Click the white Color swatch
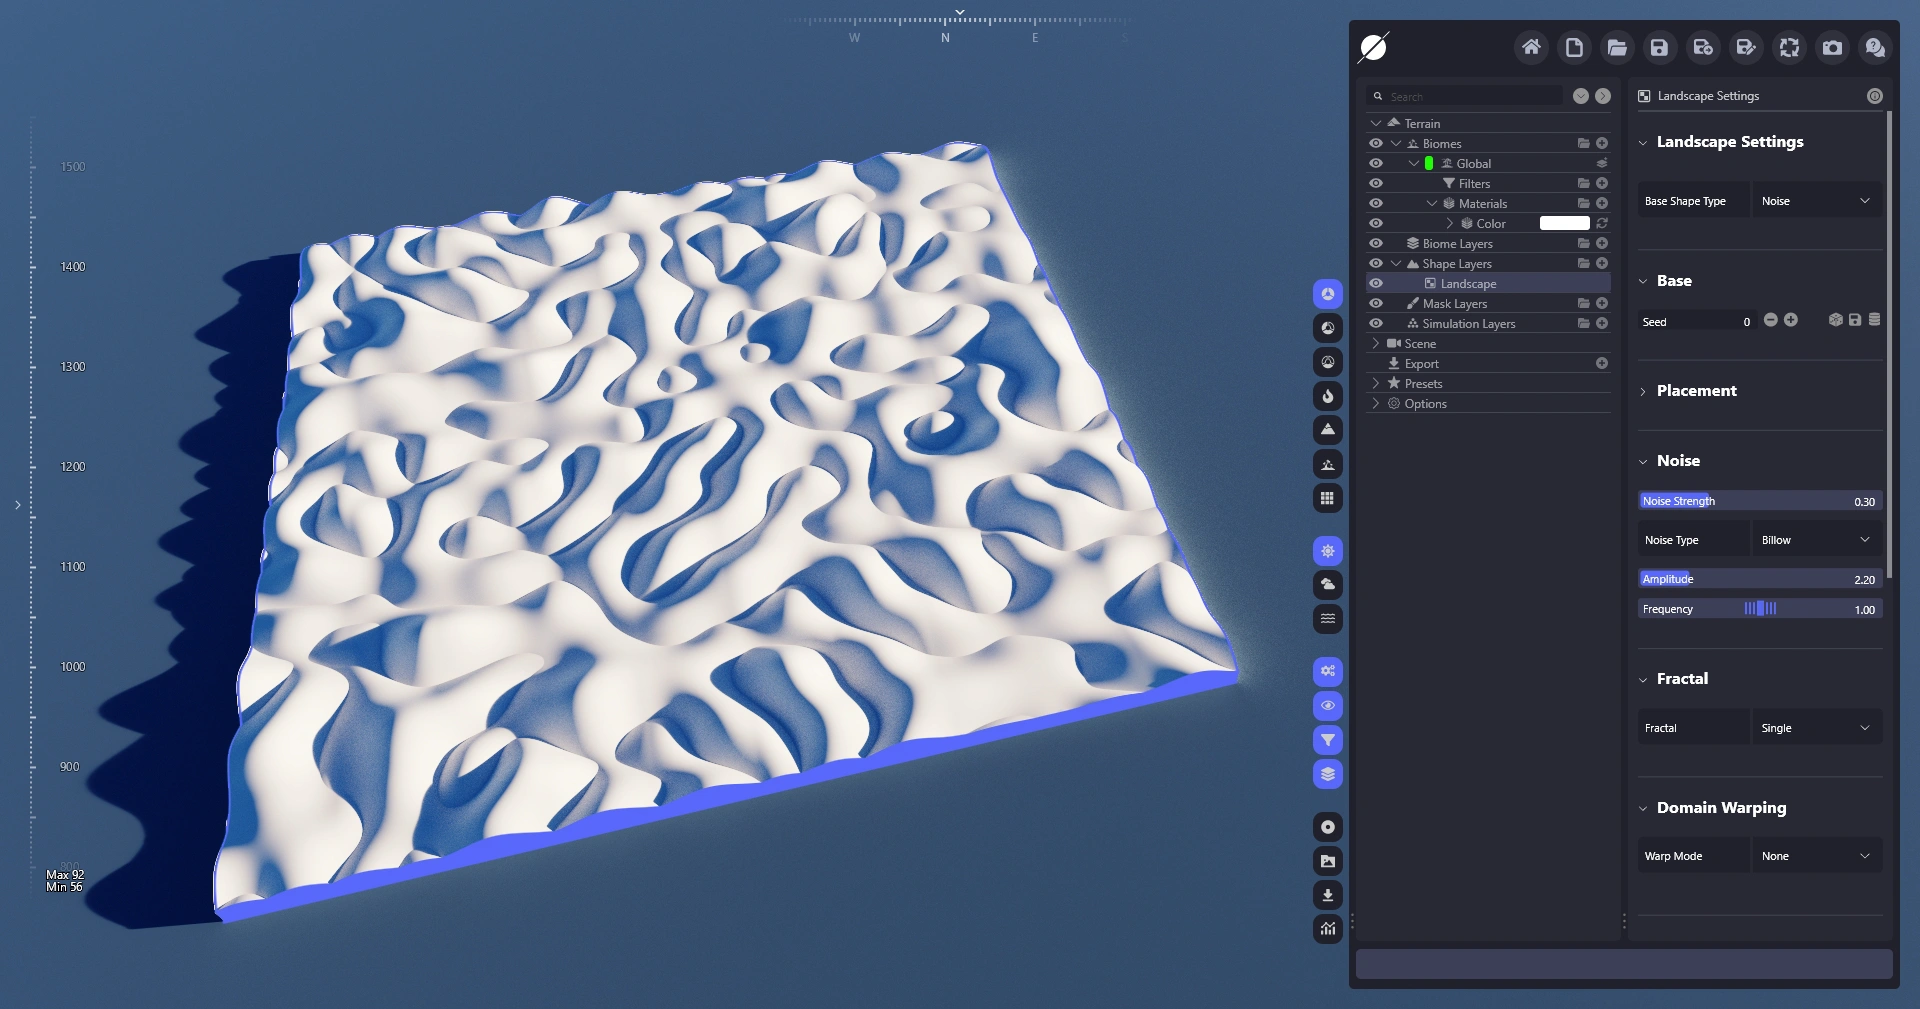The width and height of the screenshot is (1920, 1009). pos(1564,223)
